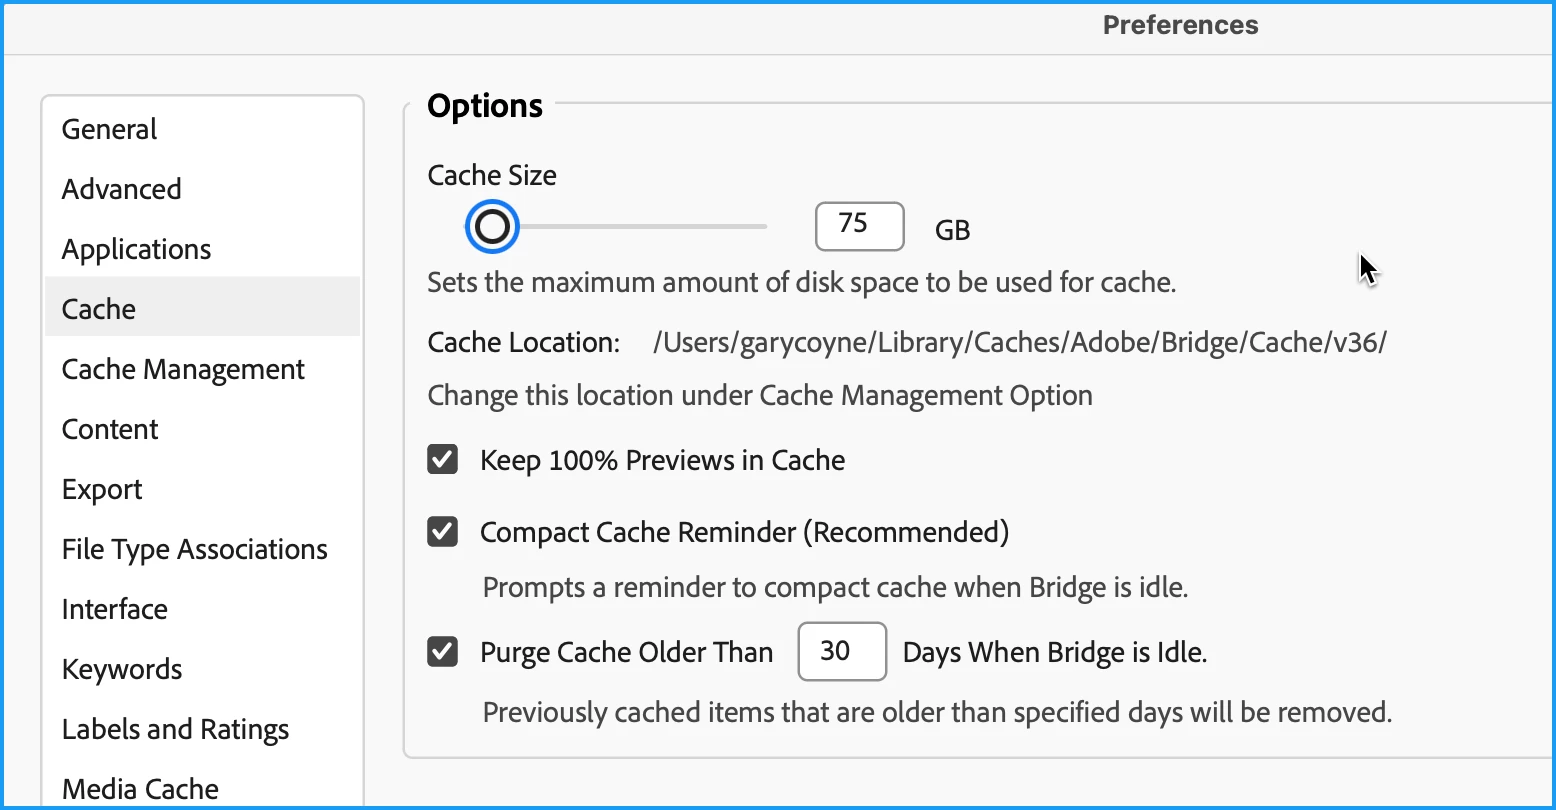Click the cache location path text
Image resolution: width=1556 pixels, height=810 pixels.
[1019, 343]
